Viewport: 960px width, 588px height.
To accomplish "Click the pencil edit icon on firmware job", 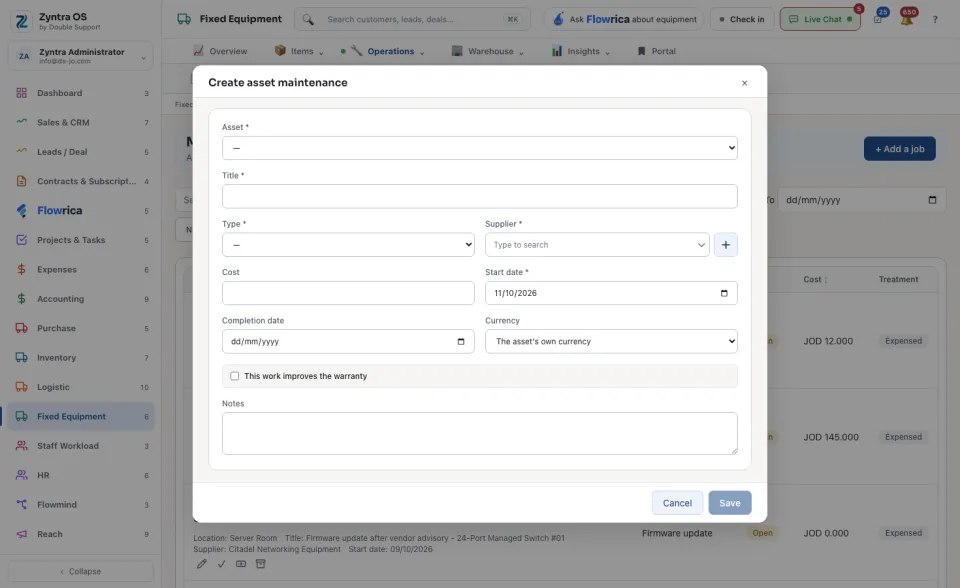I will click(x=201, y=564).
